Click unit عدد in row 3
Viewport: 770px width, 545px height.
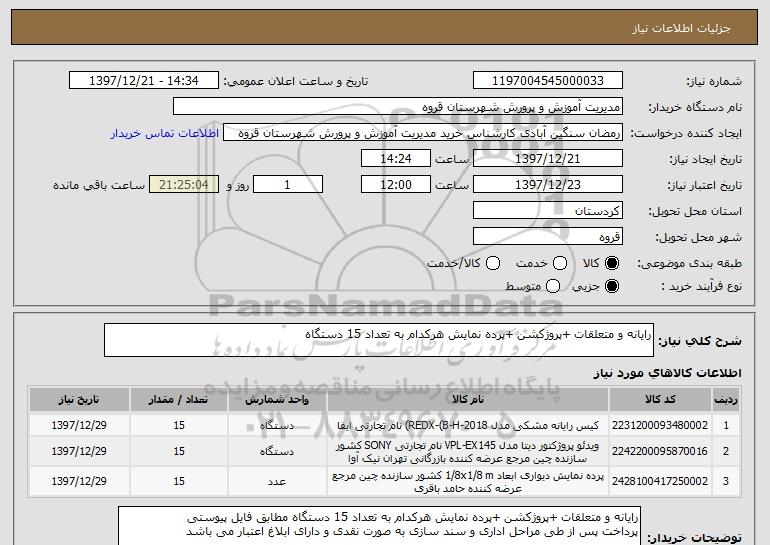click(277, 482)
